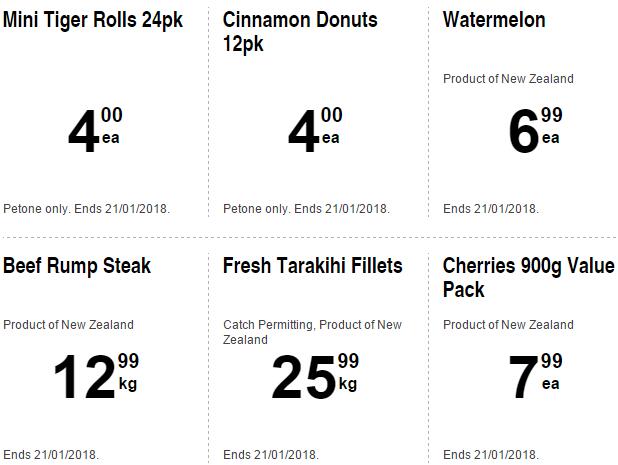Select the Watermelon product title
The image size is (618, 465).
point(494,20)
